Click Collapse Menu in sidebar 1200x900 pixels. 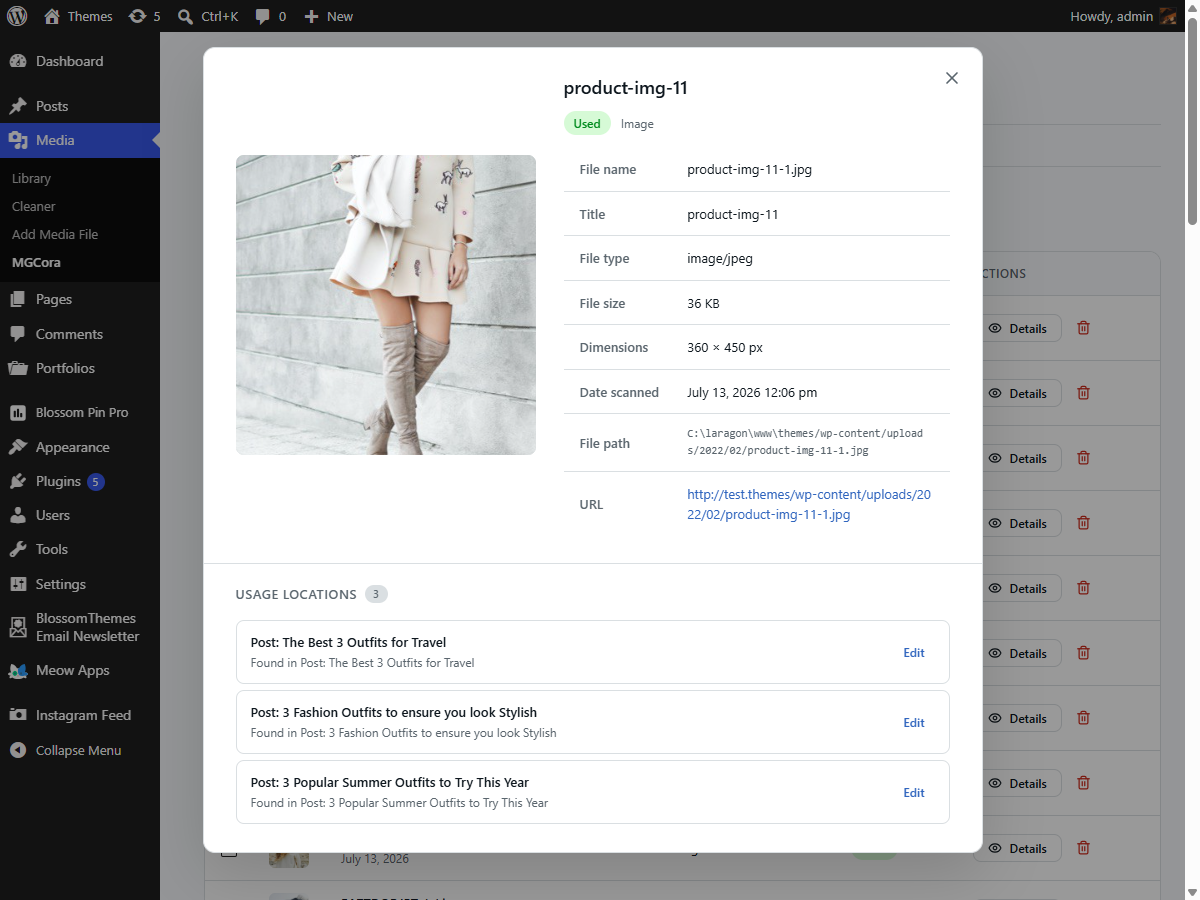click(x=80, y=750)
